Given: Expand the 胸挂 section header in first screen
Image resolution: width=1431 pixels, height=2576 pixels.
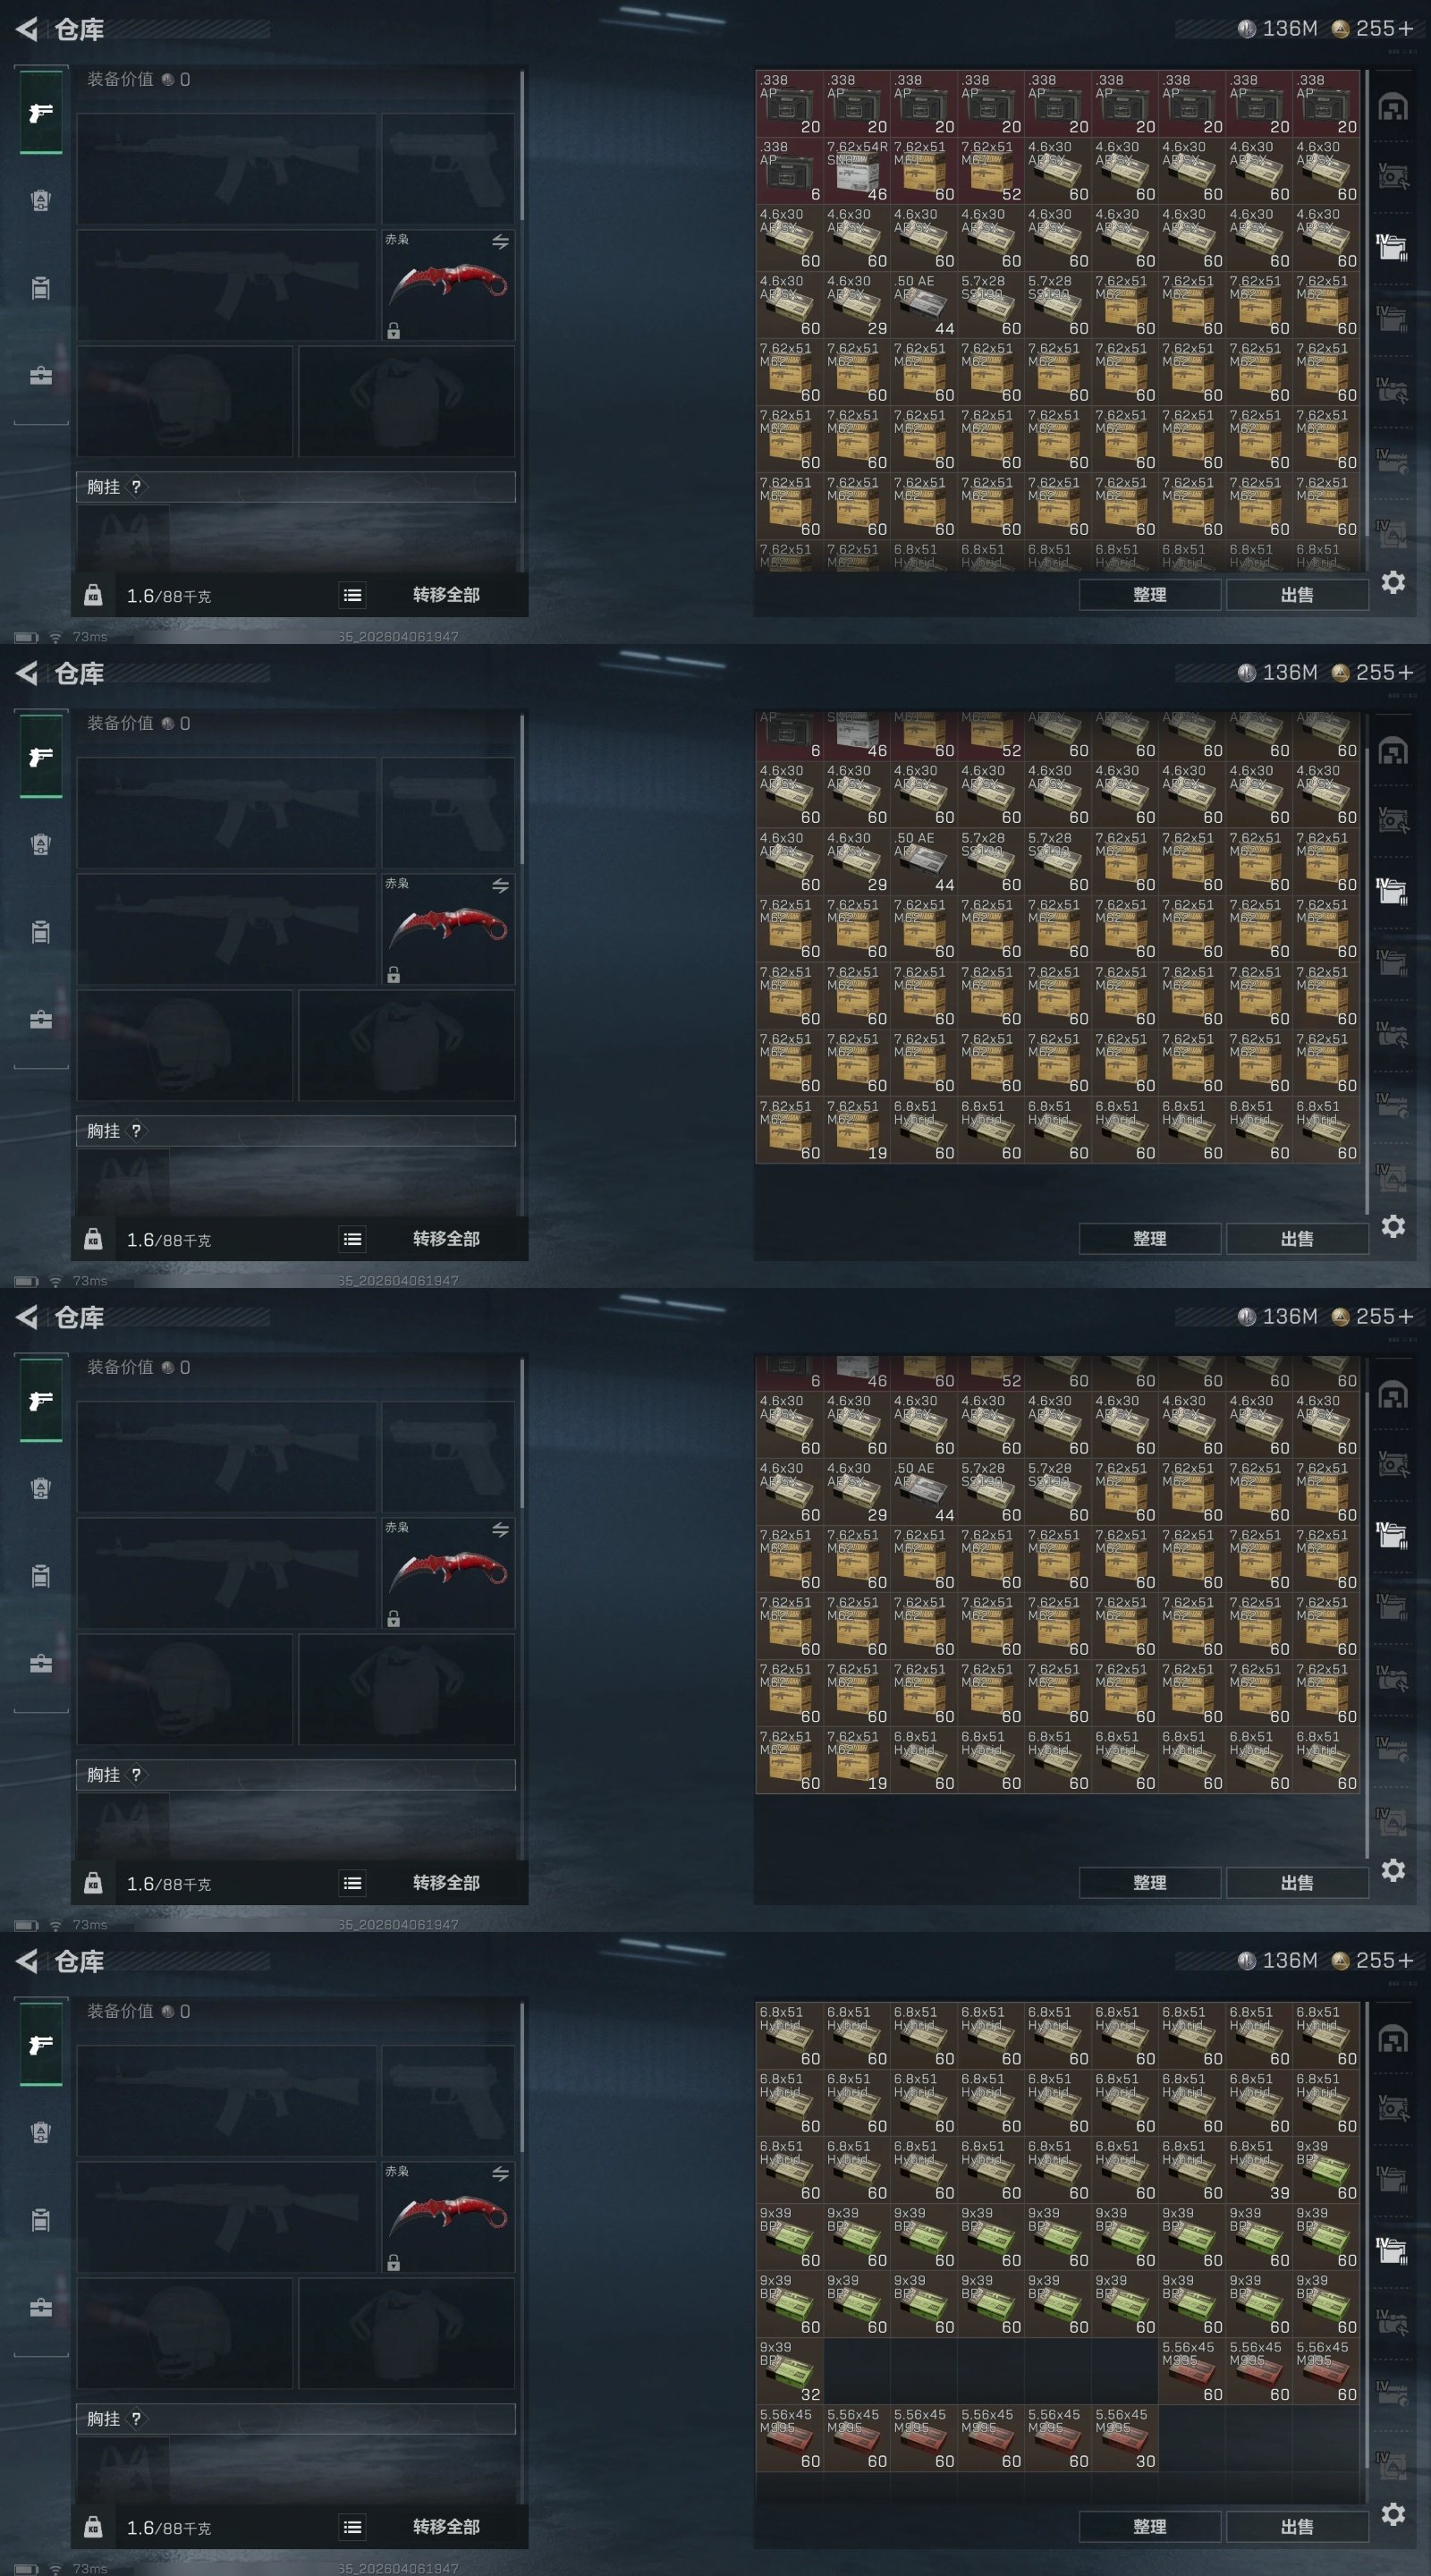Looking at the screenshot, I should pyautogui.click(x=296, y=487).
